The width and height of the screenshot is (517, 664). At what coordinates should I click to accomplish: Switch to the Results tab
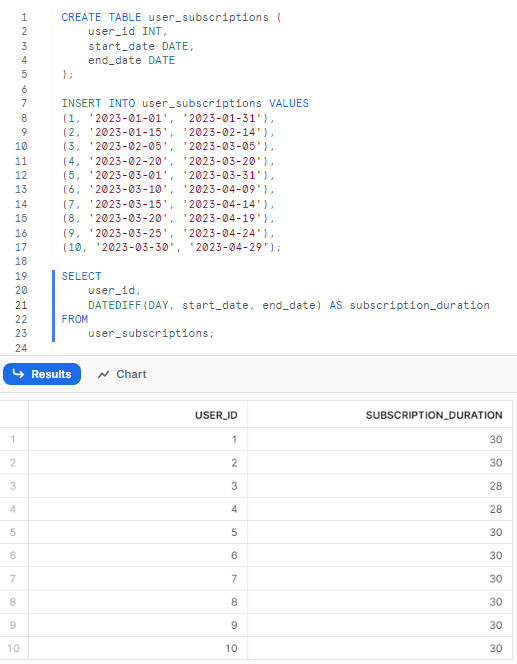click(42, 374)
